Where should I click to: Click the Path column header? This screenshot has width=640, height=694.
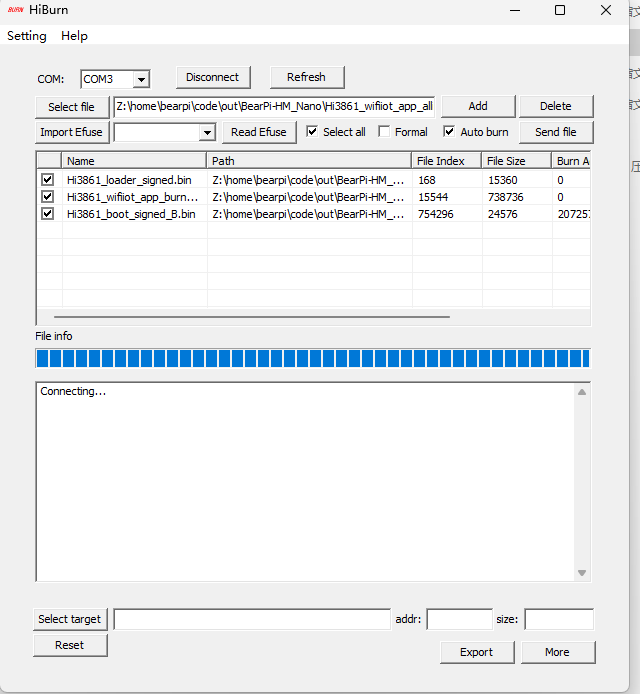point(309,161)
